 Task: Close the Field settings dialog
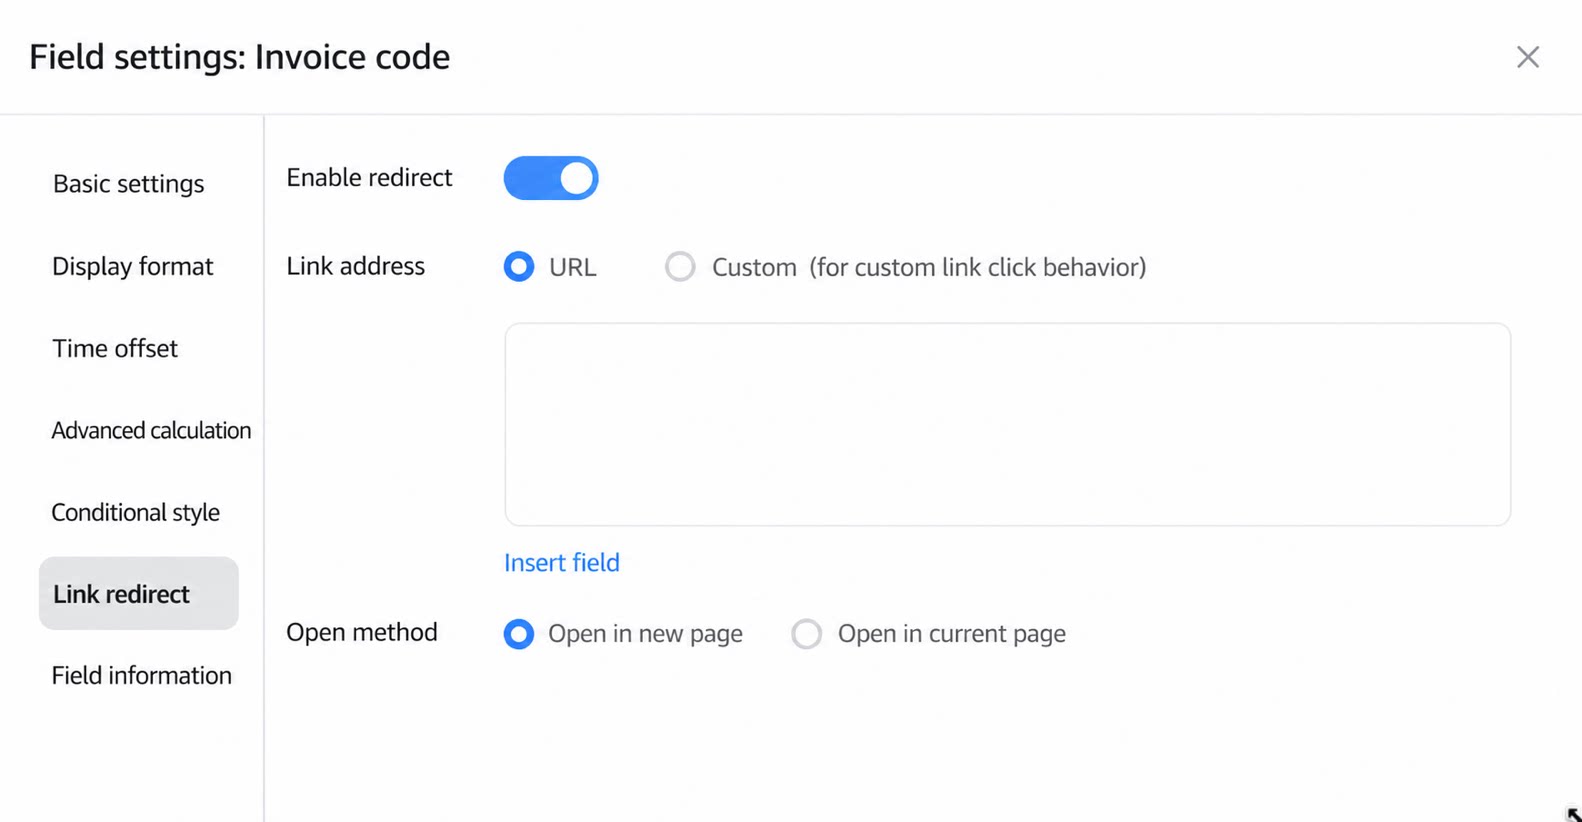1527,57
